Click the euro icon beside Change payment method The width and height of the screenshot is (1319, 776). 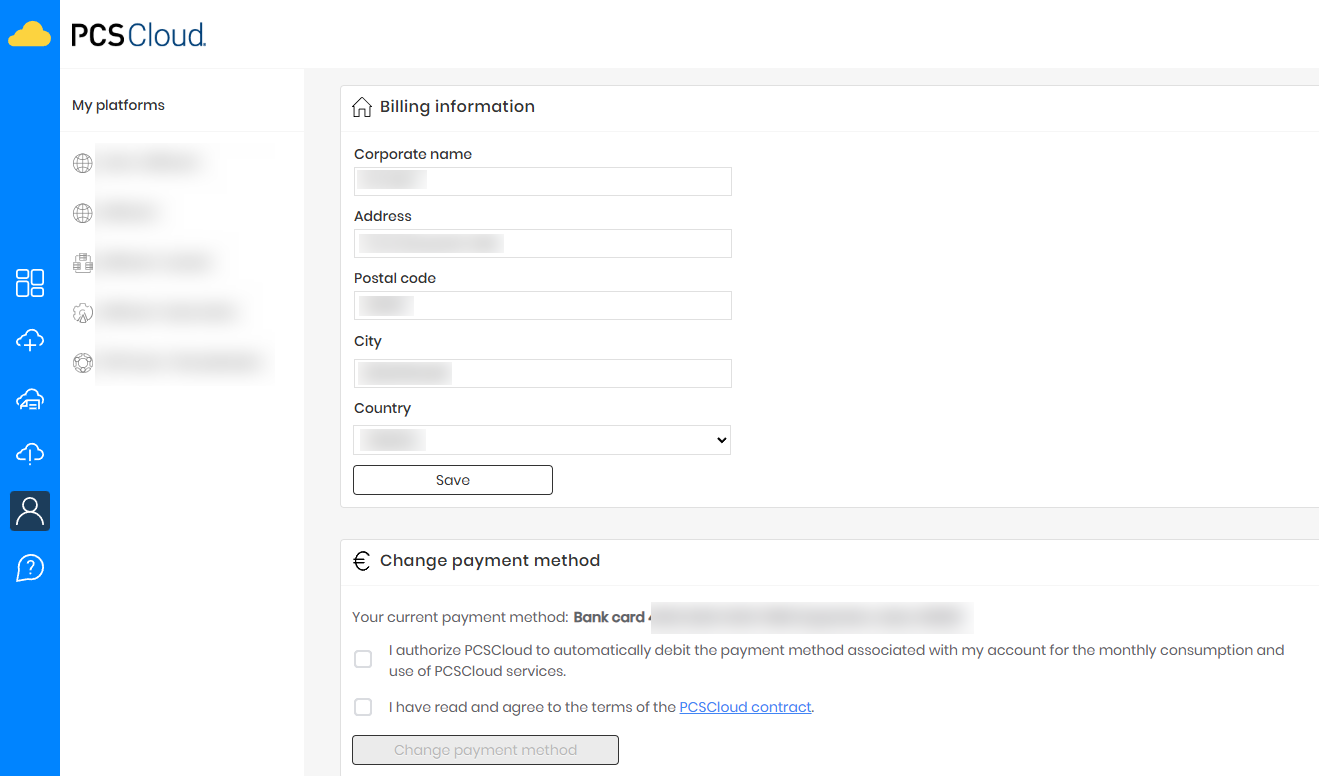pos(362,561)
